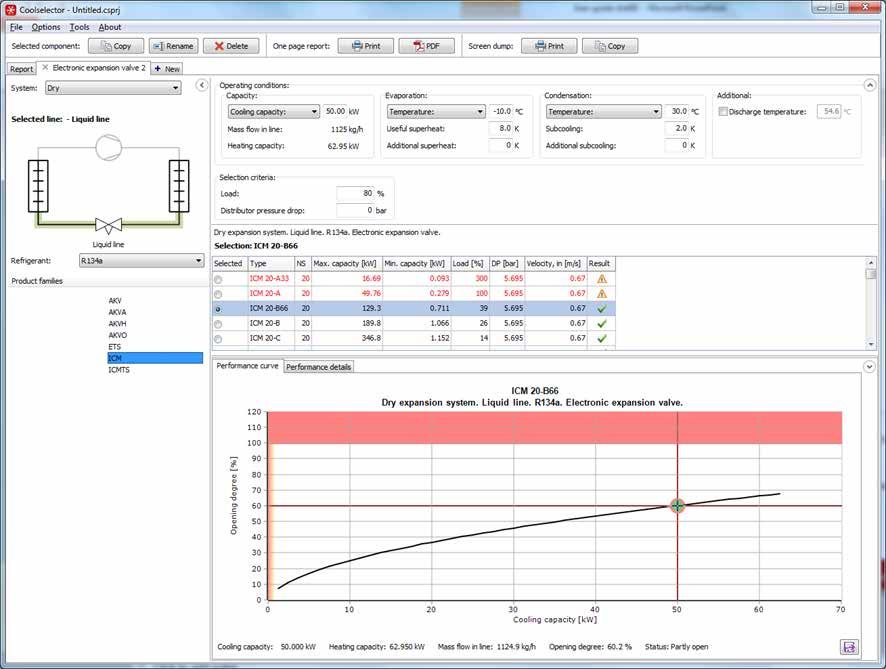The image size is (886, 669).
Task: Open the Refrigerant dropdown showing R134a
Action: [141, 260]
